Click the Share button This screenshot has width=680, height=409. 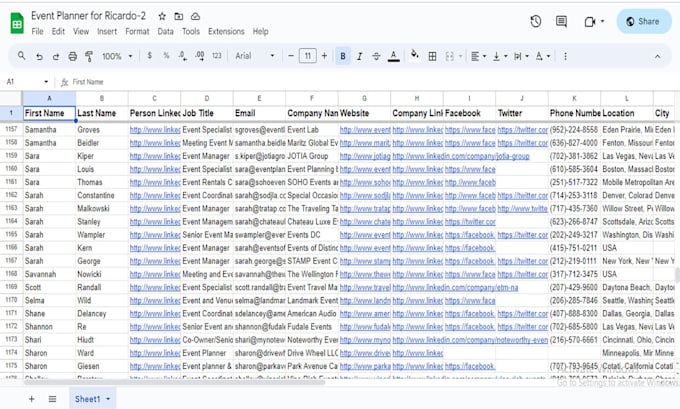click(x=644, y=21)
